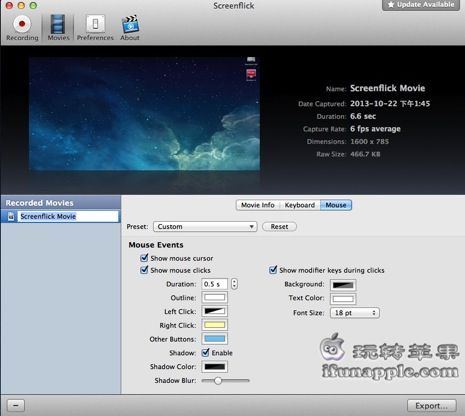Toggle the Shadow Enable checkbox

206,352
